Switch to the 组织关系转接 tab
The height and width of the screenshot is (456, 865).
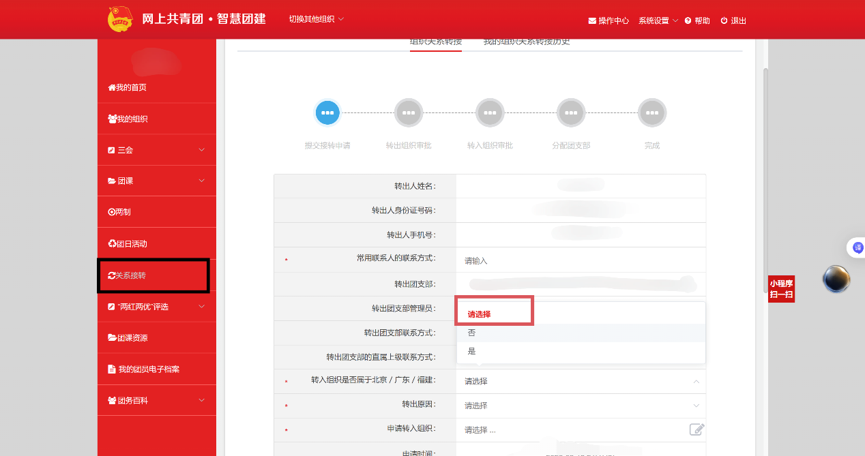coord(436,42)
